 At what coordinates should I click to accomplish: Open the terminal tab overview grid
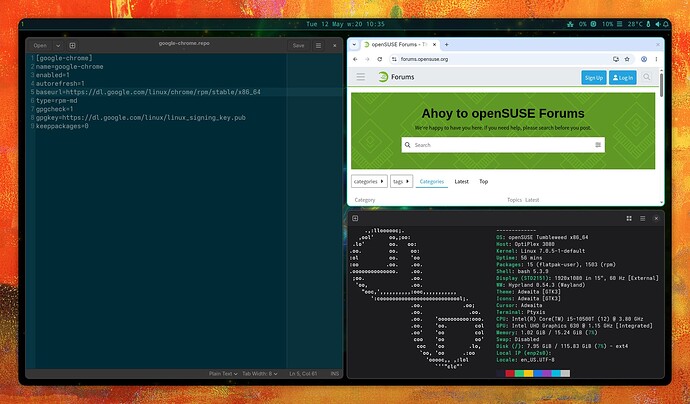pos(629,218)
